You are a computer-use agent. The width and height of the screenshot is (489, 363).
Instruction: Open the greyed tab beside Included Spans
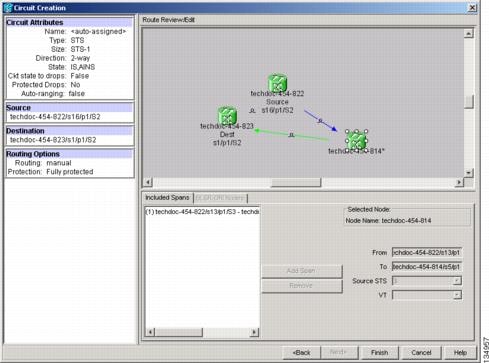click(x=220, y=198)
